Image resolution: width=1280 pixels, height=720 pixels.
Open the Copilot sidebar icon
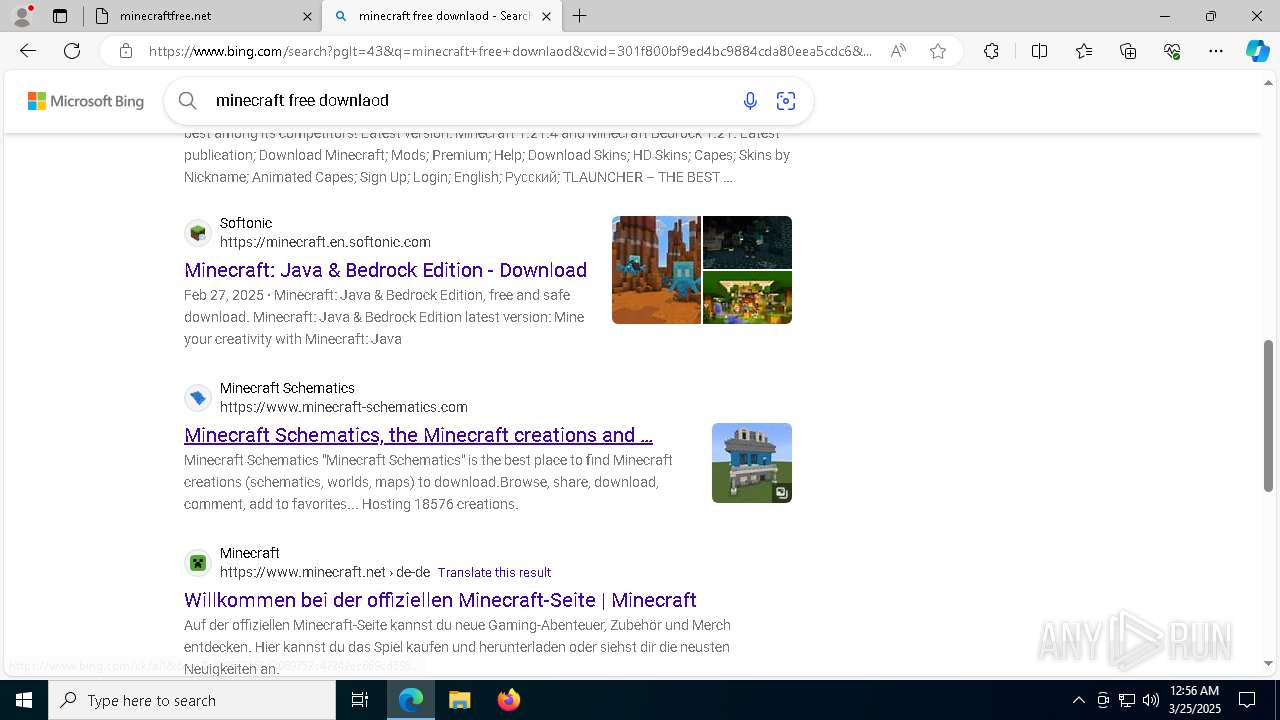coord(1257,51)
